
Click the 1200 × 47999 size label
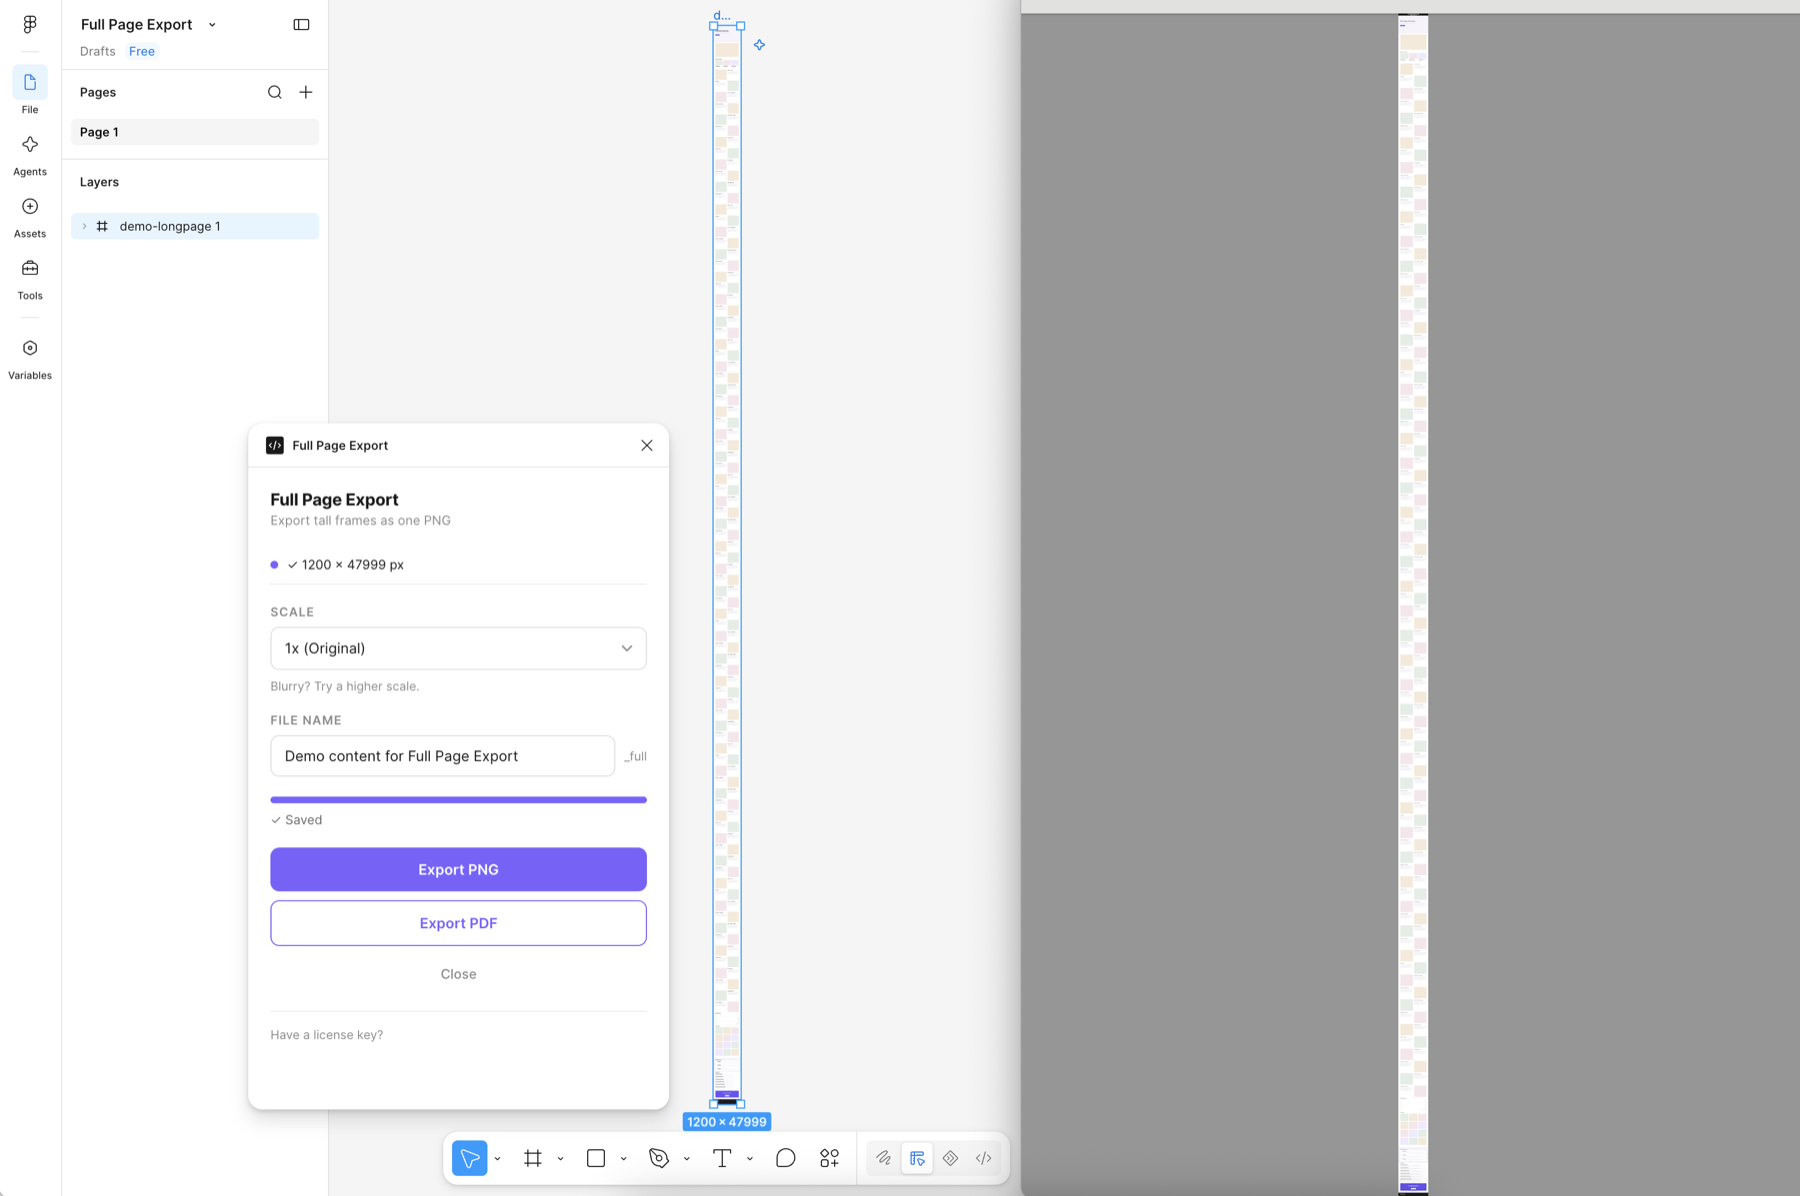(x=727, y=1122)
